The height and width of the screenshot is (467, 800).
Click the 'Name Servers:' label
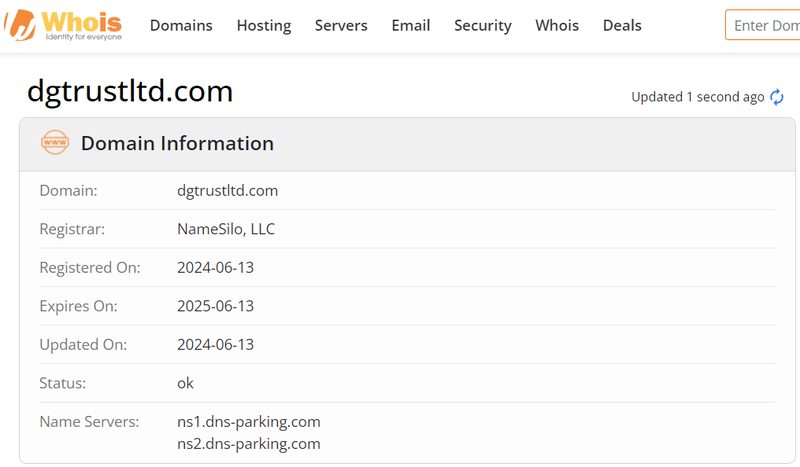tap(89, 422)
